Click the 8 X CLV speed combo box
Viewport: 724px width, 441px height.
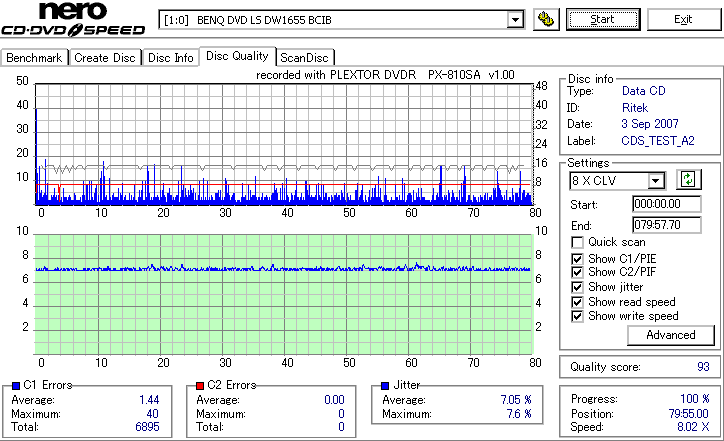[617, 181]
